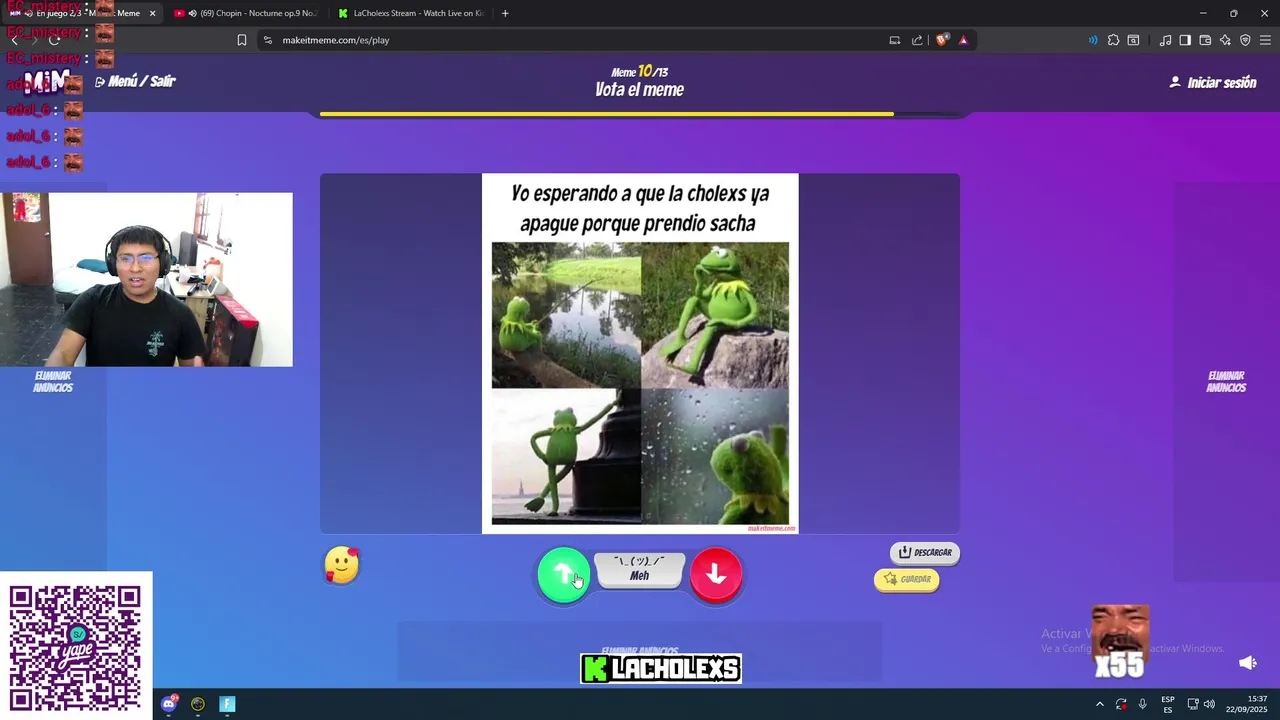Click the Yape QR code overlay

75,647
